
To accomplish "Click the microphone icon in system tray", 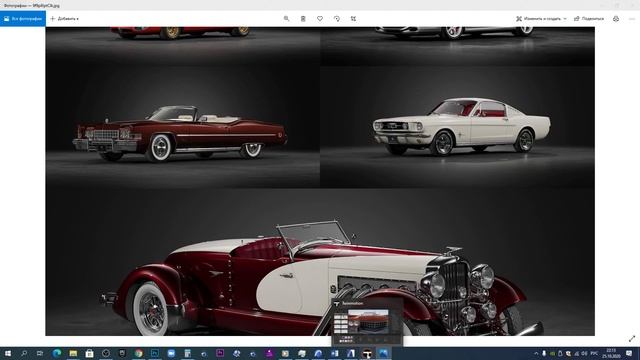I will 544,353.
